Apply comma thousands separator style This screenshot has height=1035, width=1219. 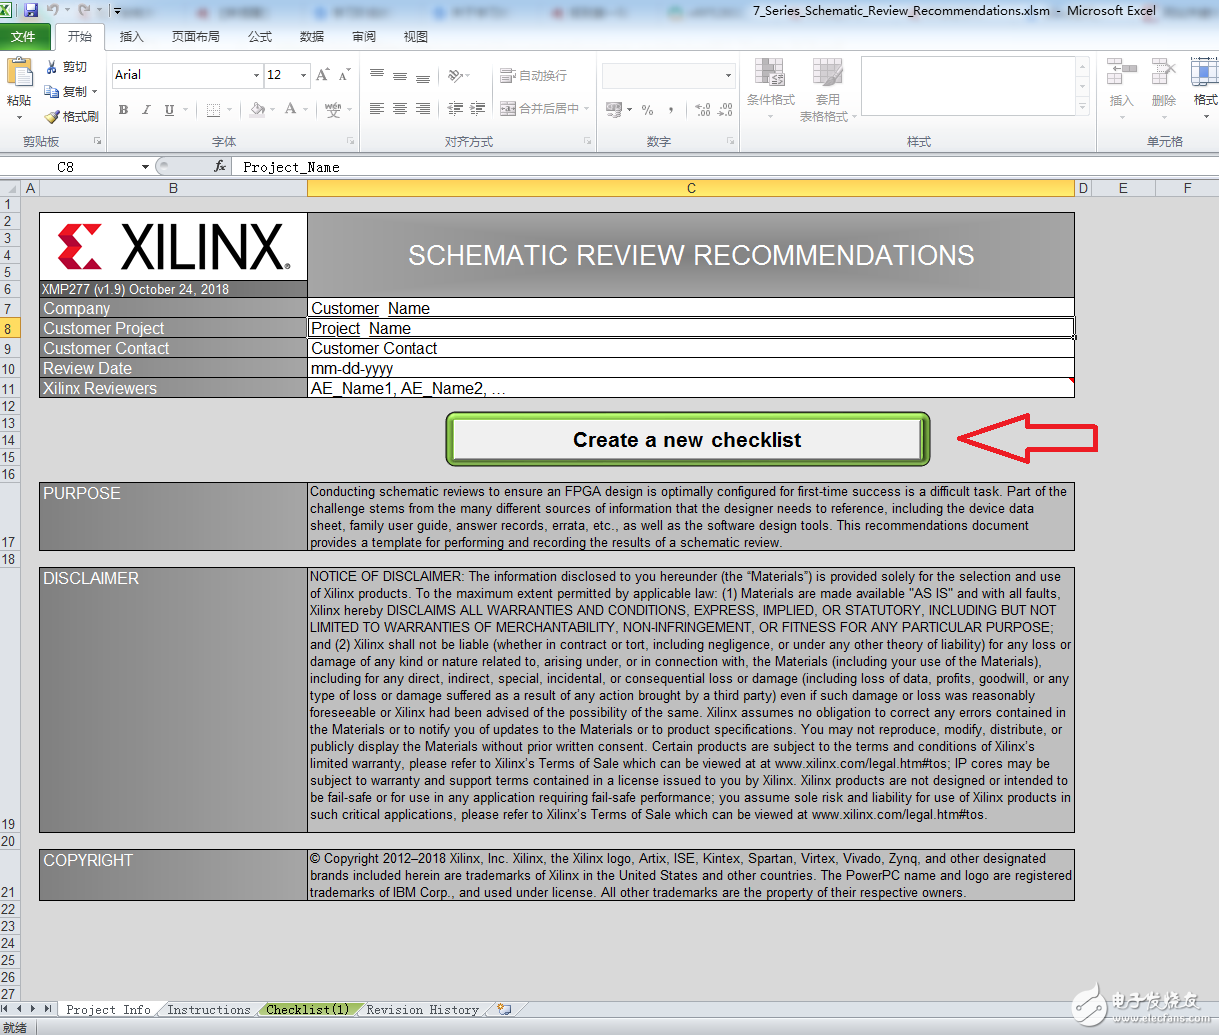click(671, 109)
